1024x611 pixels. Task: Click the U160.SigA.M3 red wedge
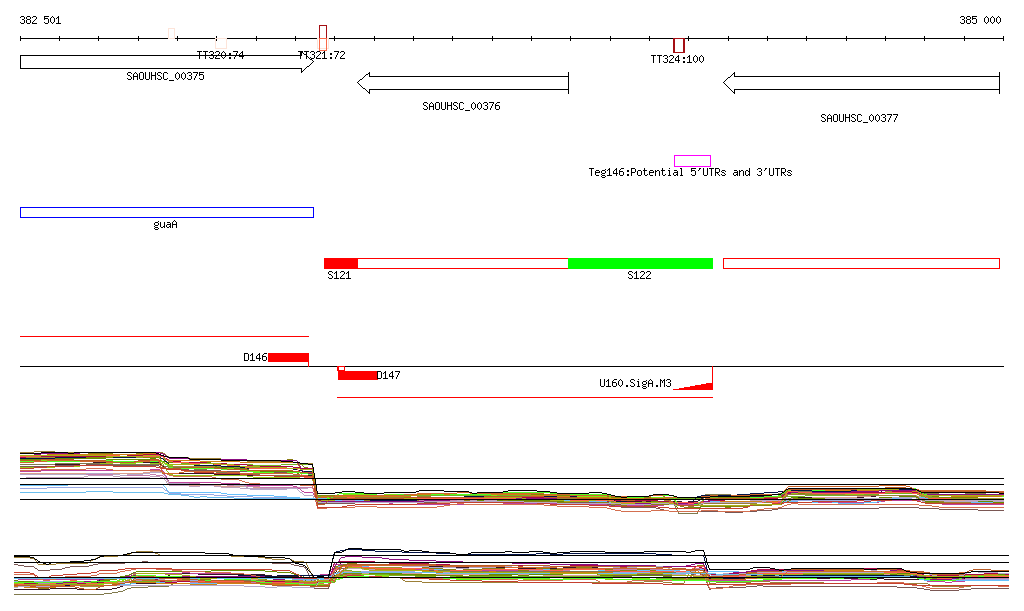tap(694, 386)
